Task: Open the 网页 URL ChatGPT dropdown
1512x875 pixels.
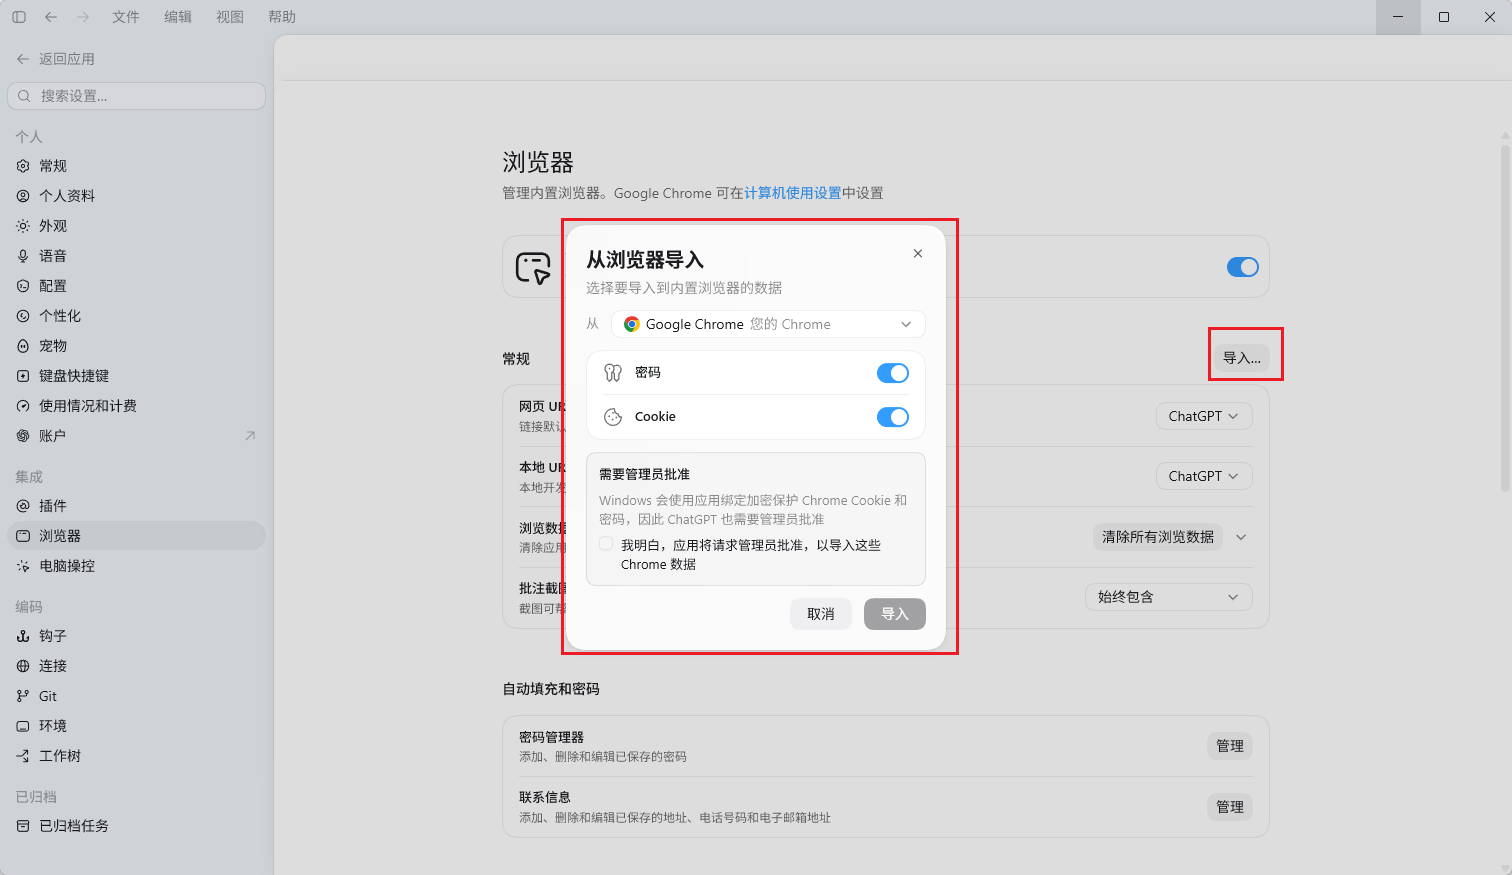Action: 1204,416
